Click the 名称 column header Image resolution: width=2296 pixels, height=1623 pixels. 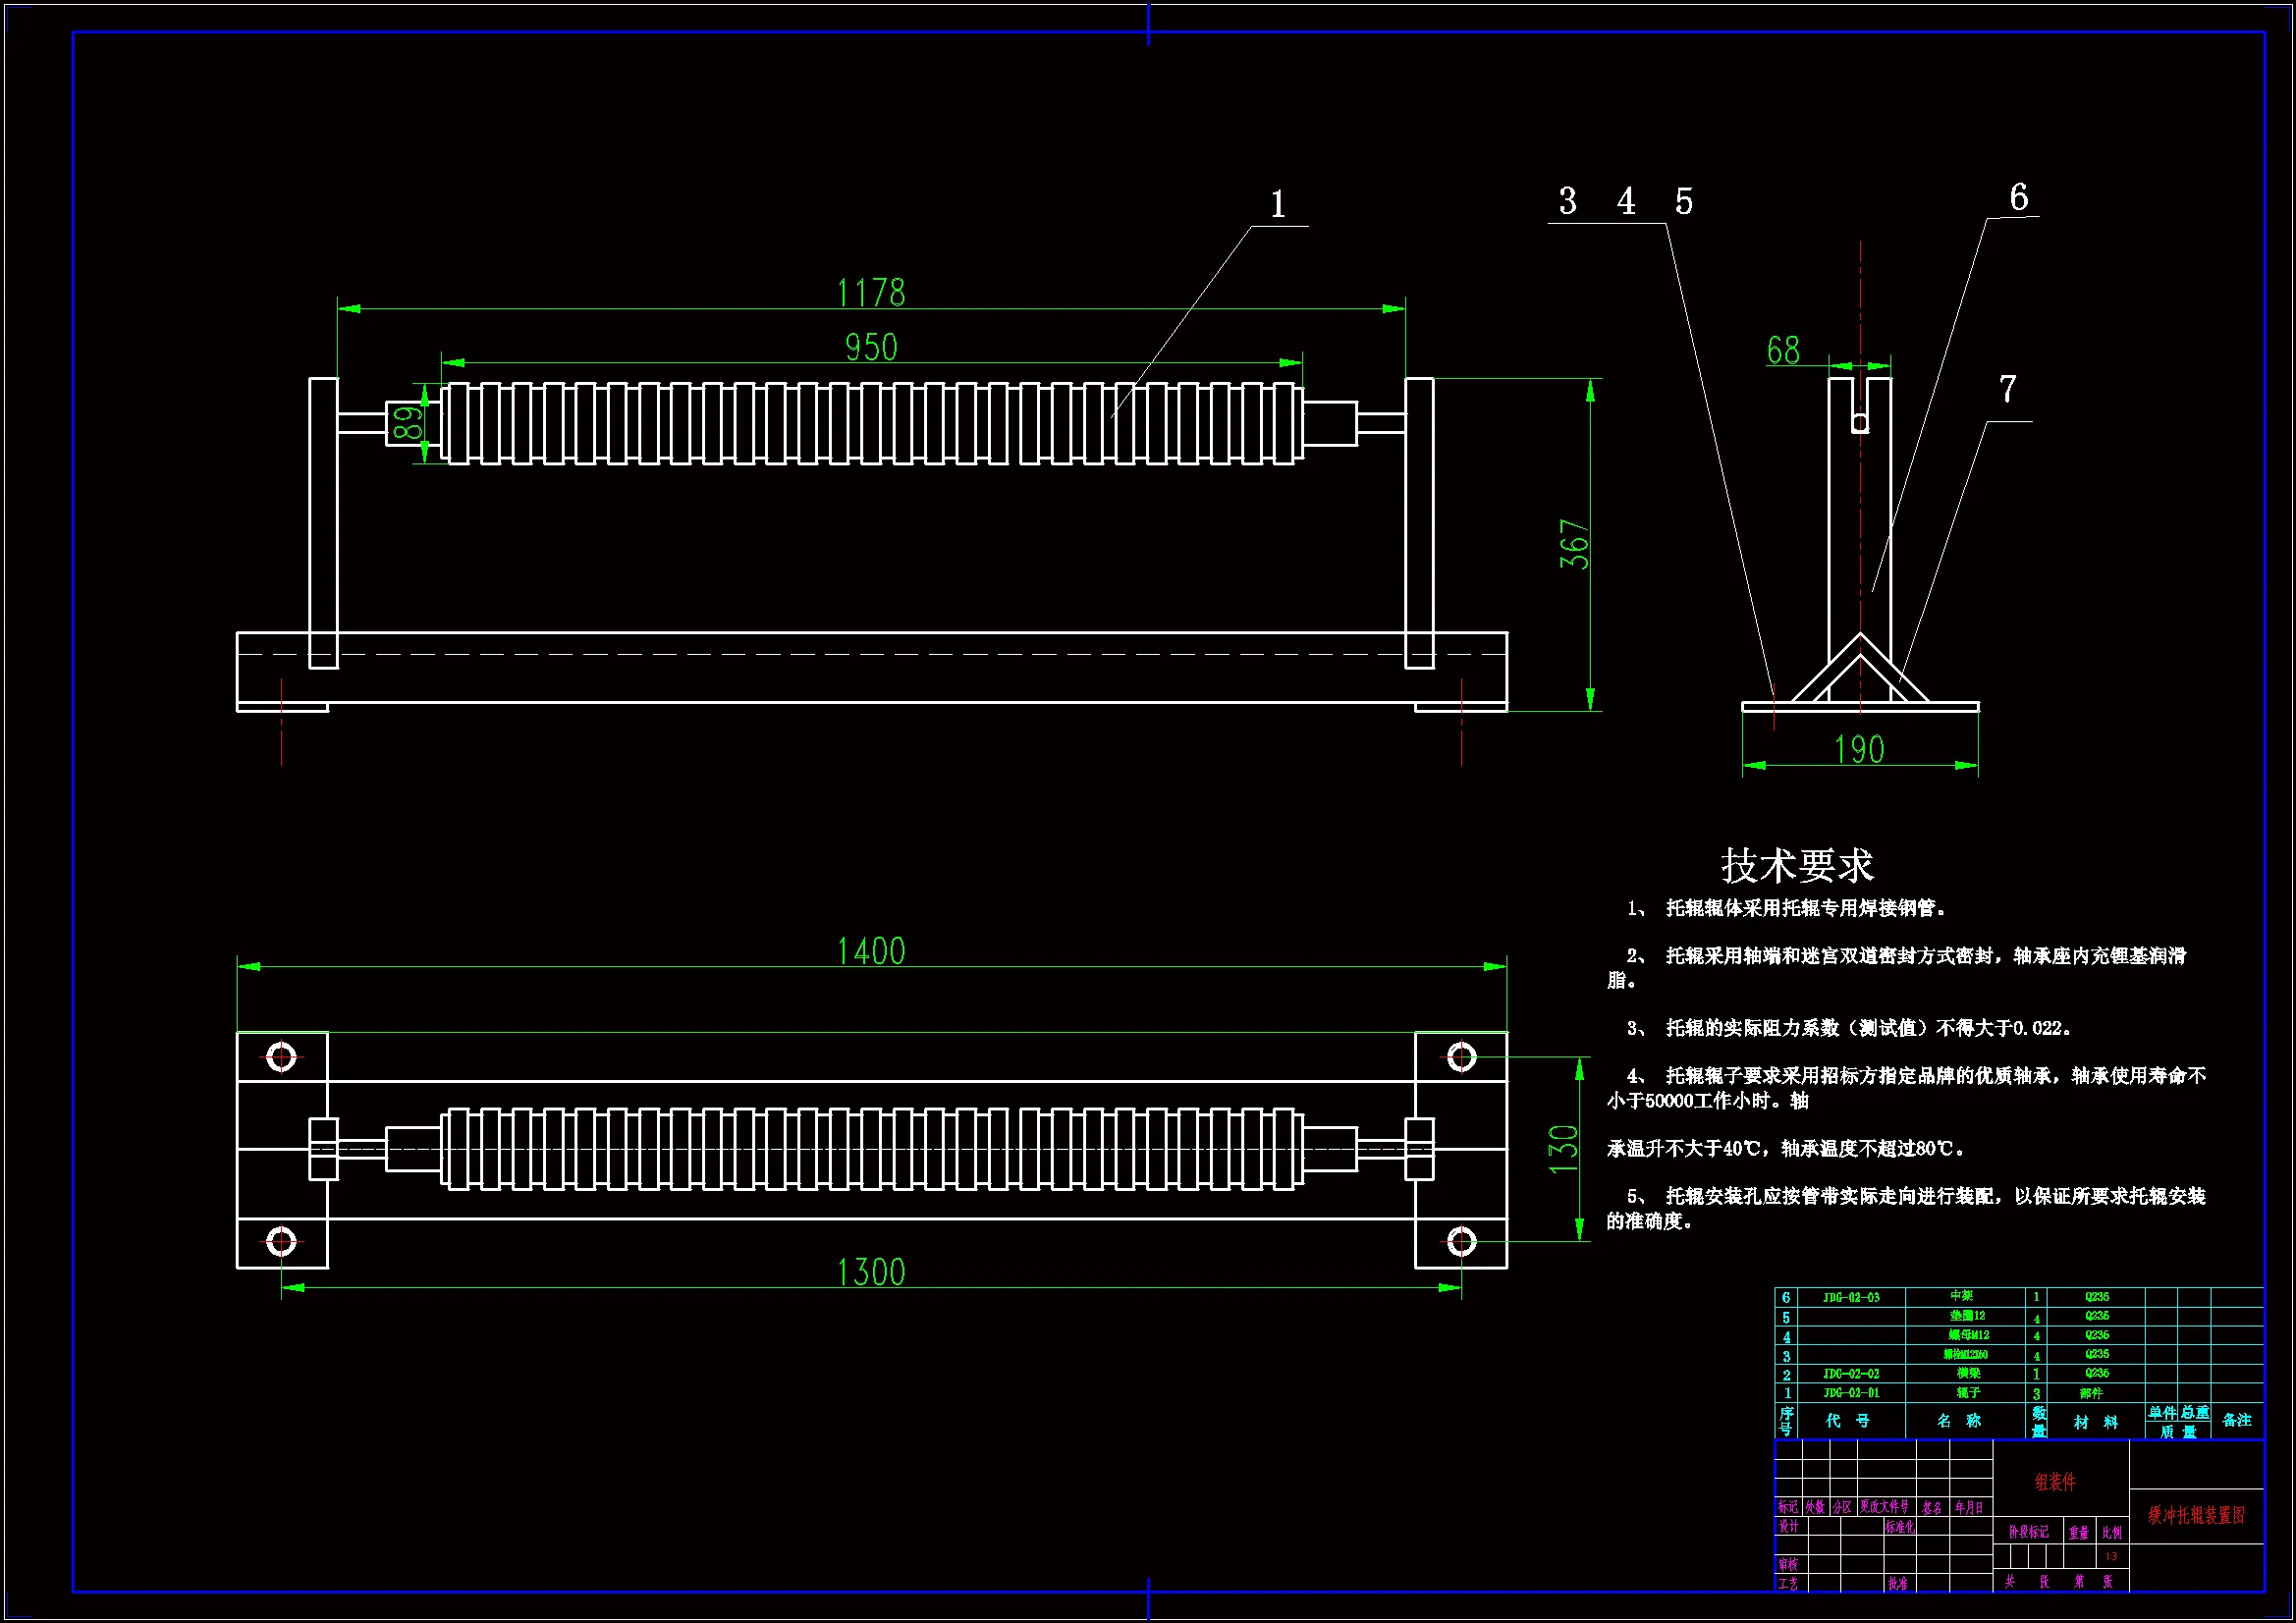click(x=1958, y=1420)
